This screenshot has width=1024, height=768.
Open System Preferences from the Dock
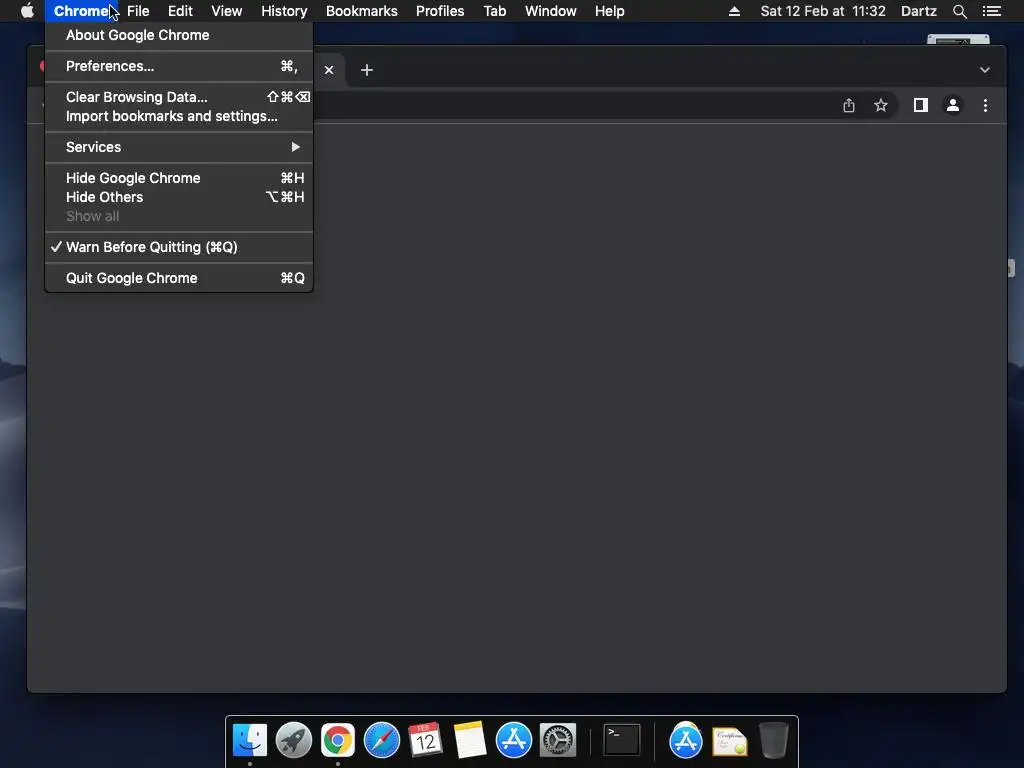558,741
